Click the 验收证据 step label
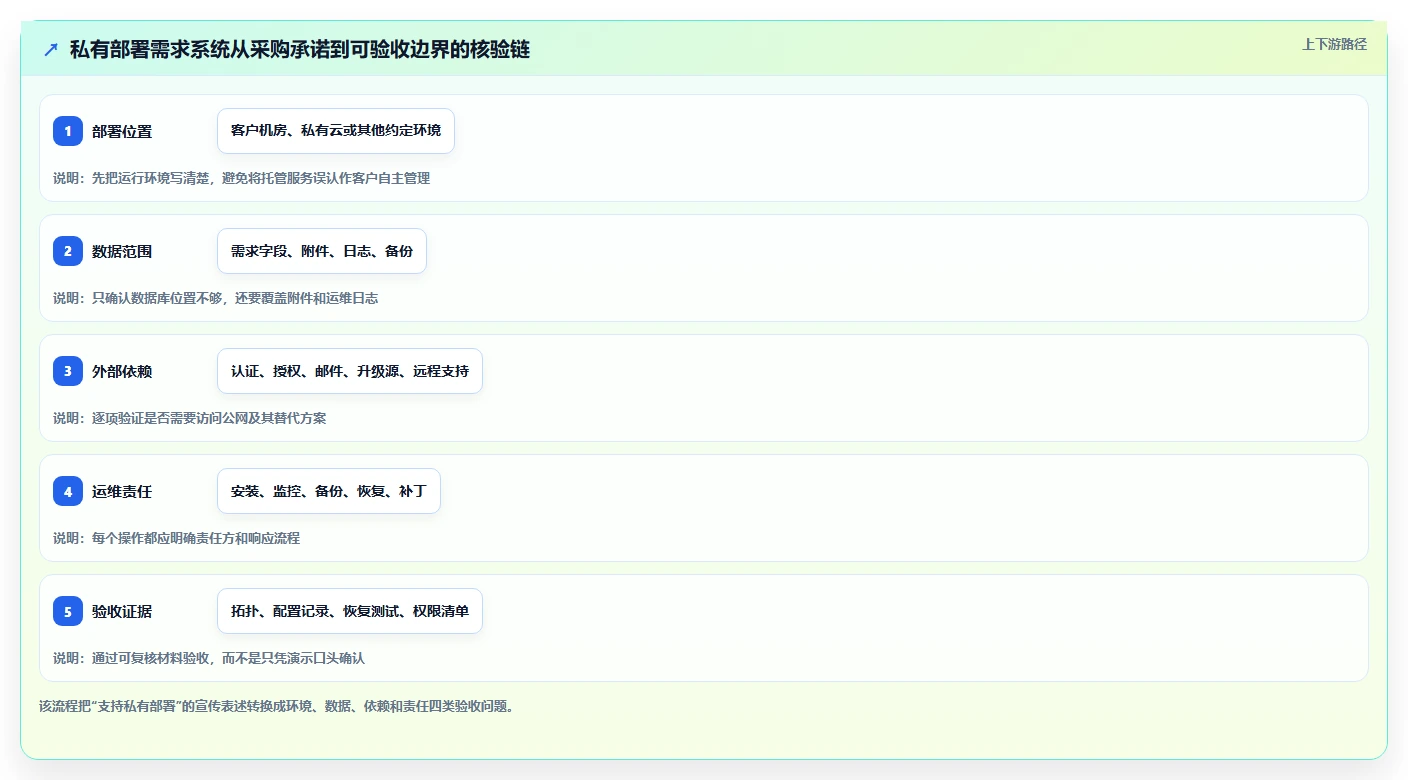 tap(122, 611)
